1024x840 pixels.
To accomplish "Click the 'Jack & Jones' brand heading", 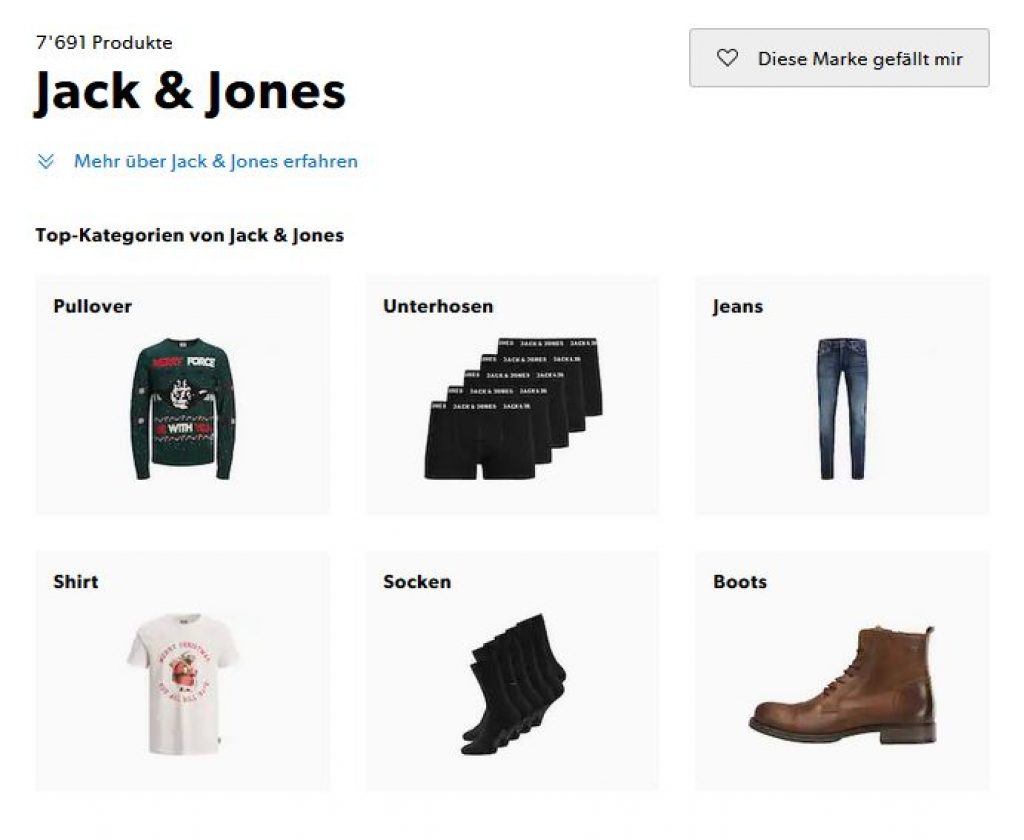I will [190, 92].
